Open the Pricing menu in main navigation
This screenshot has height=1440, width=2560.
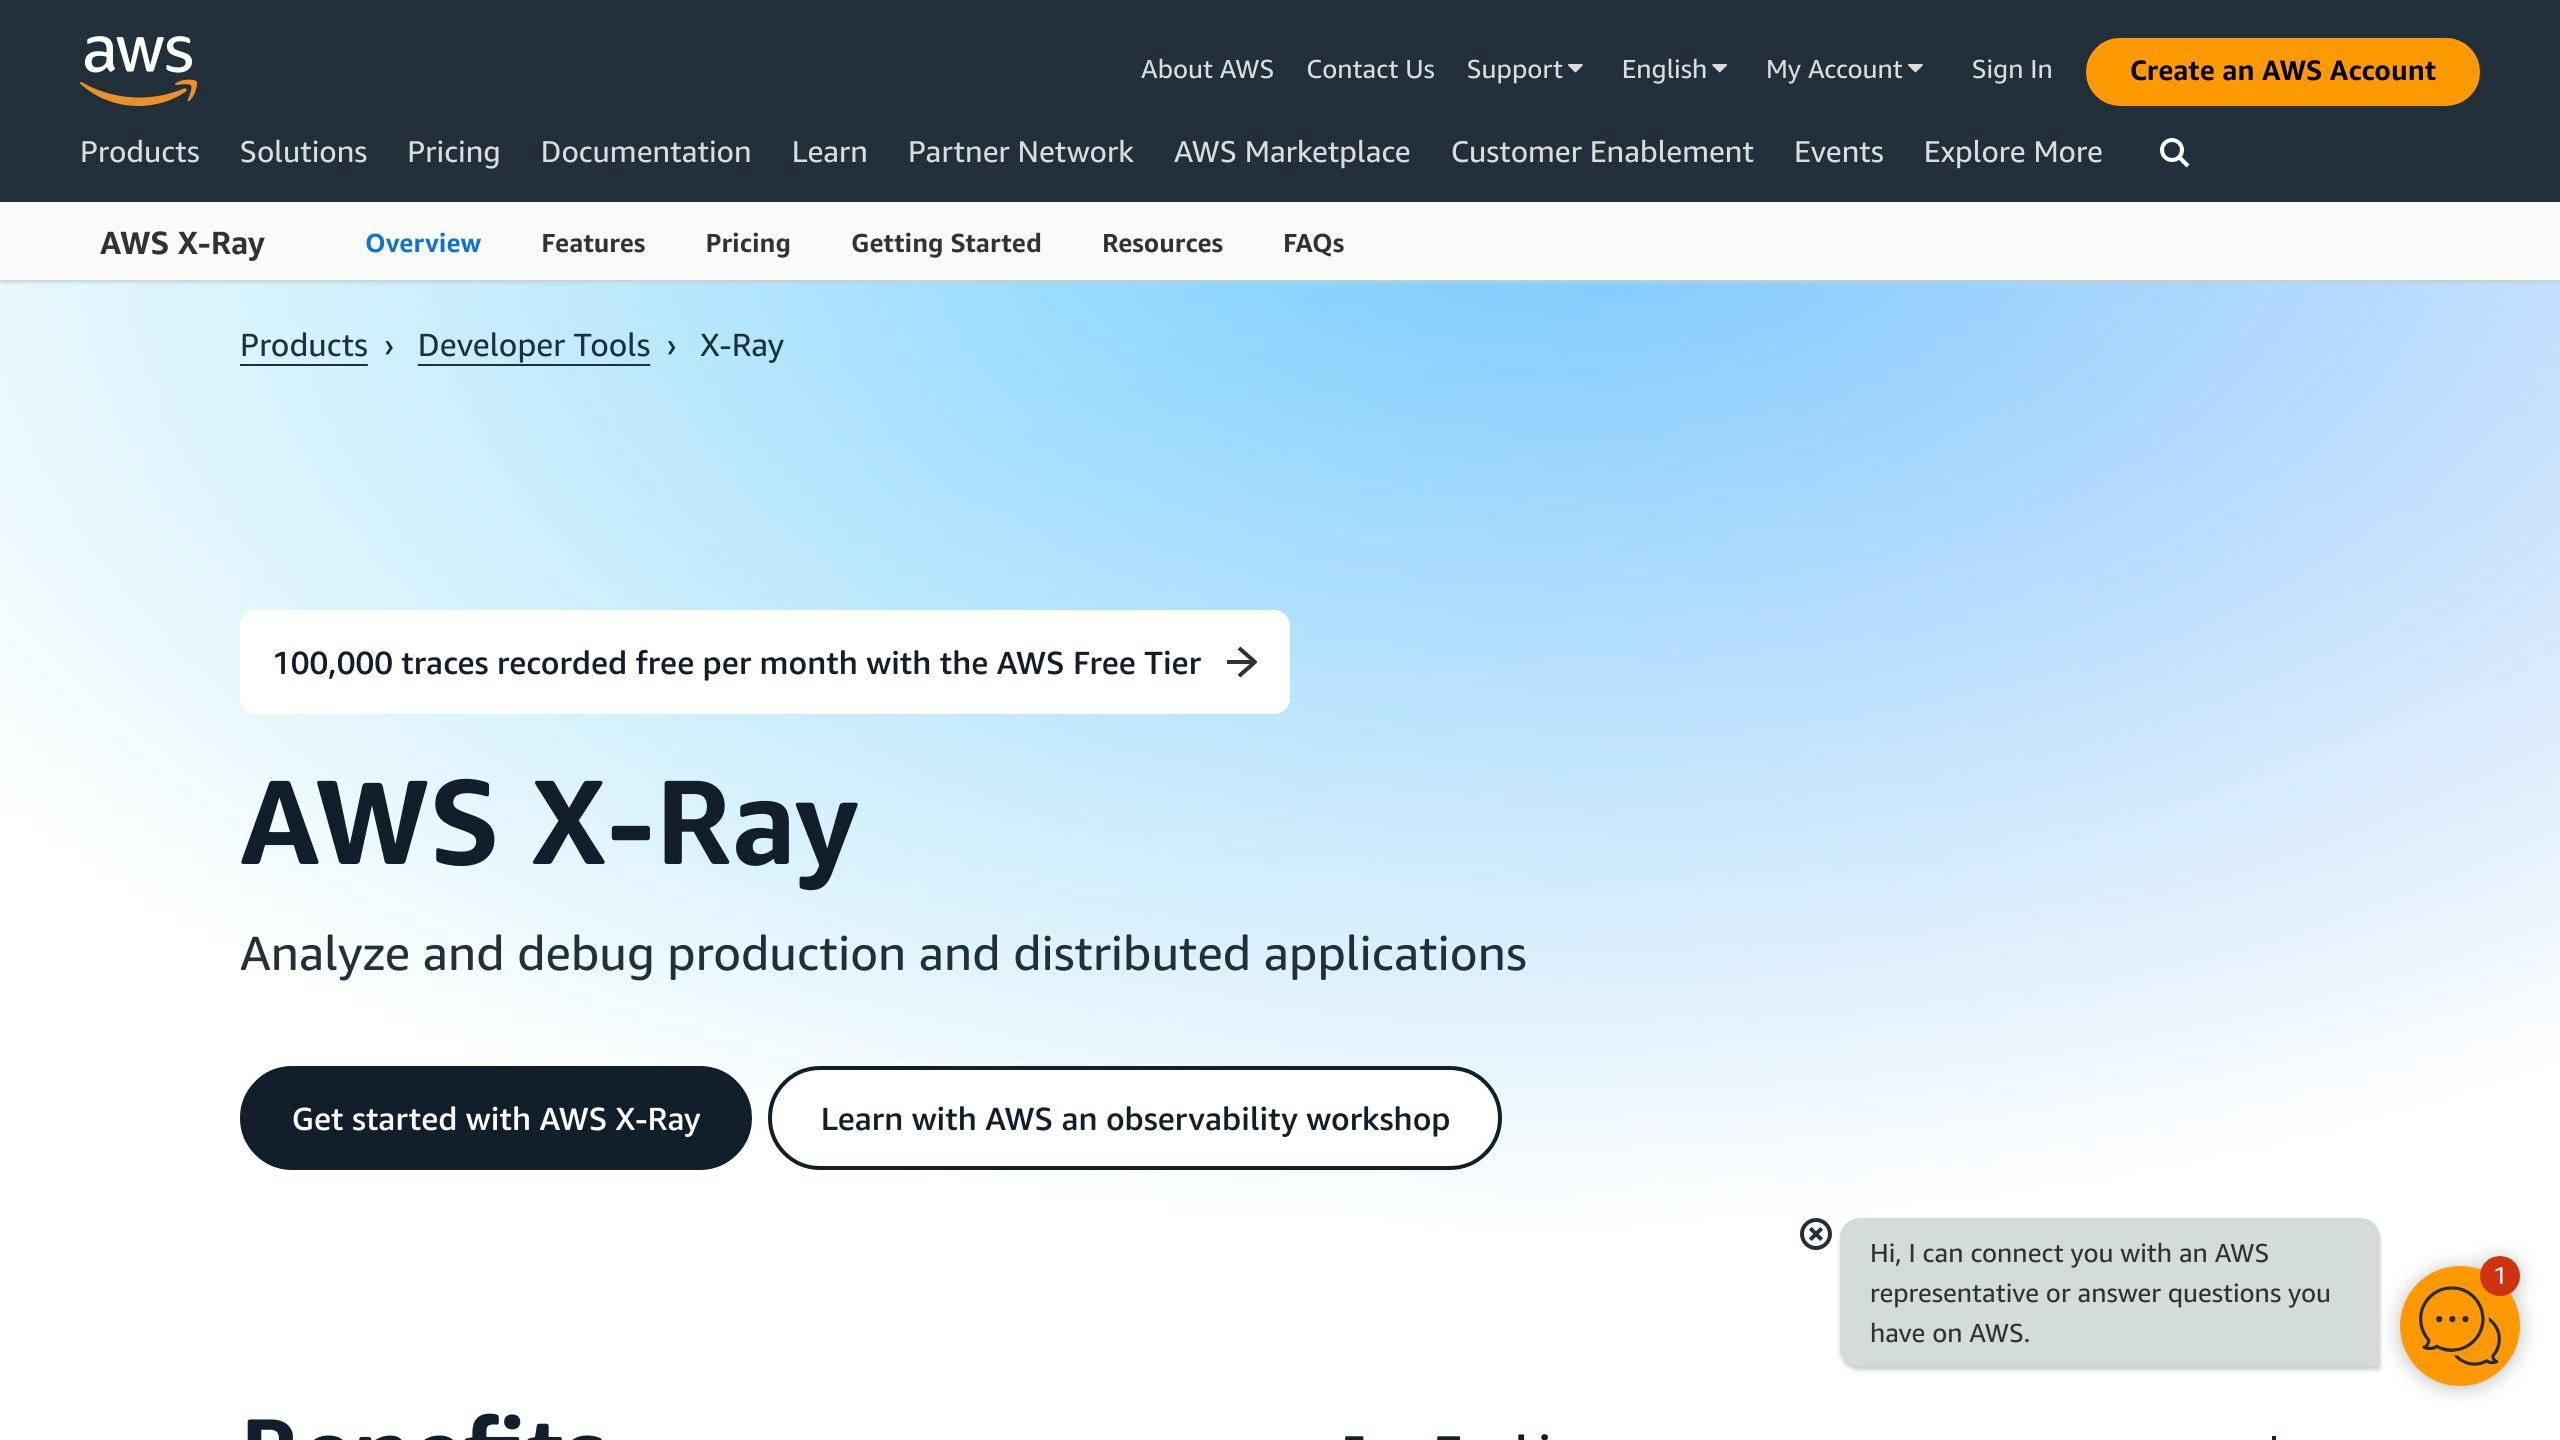(453, 152)
